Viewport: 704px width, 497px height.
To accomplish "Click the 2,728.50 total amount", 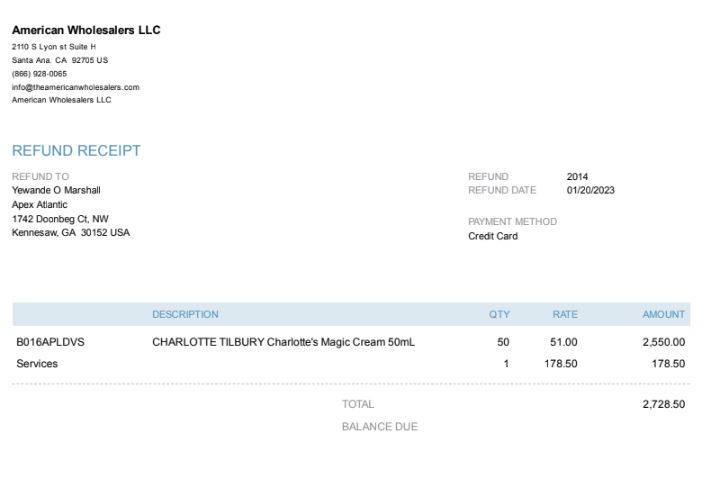I will (x=664, y=404).
